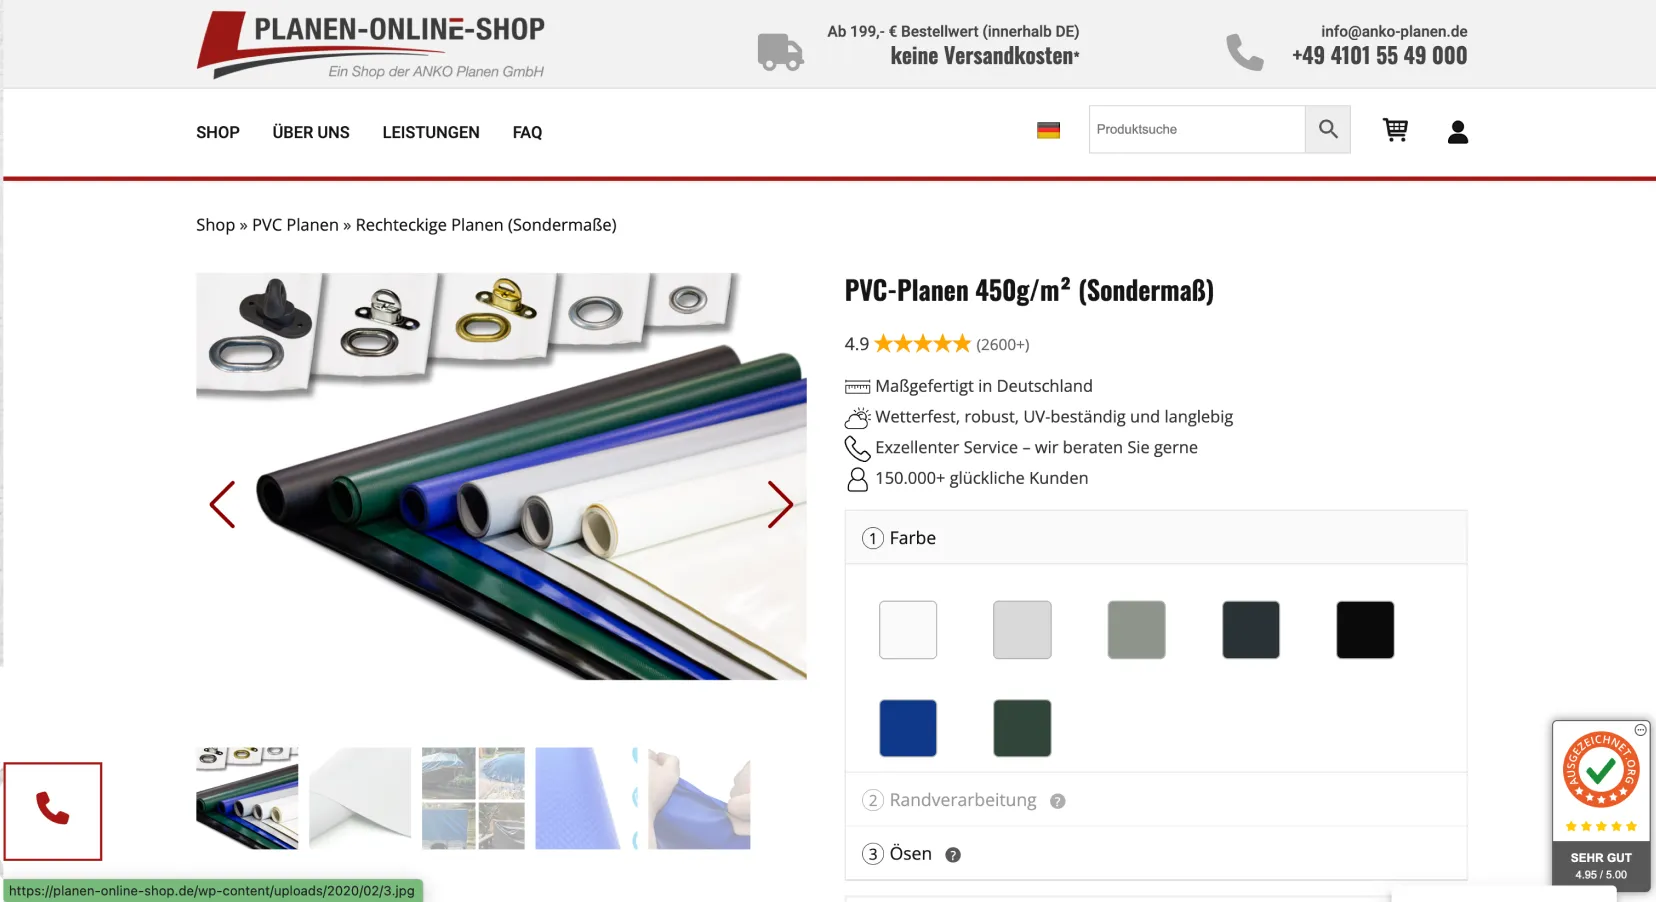Open the shopping cart
This screenshot has height=902, width=1656.
click(x=1395, y=130)
